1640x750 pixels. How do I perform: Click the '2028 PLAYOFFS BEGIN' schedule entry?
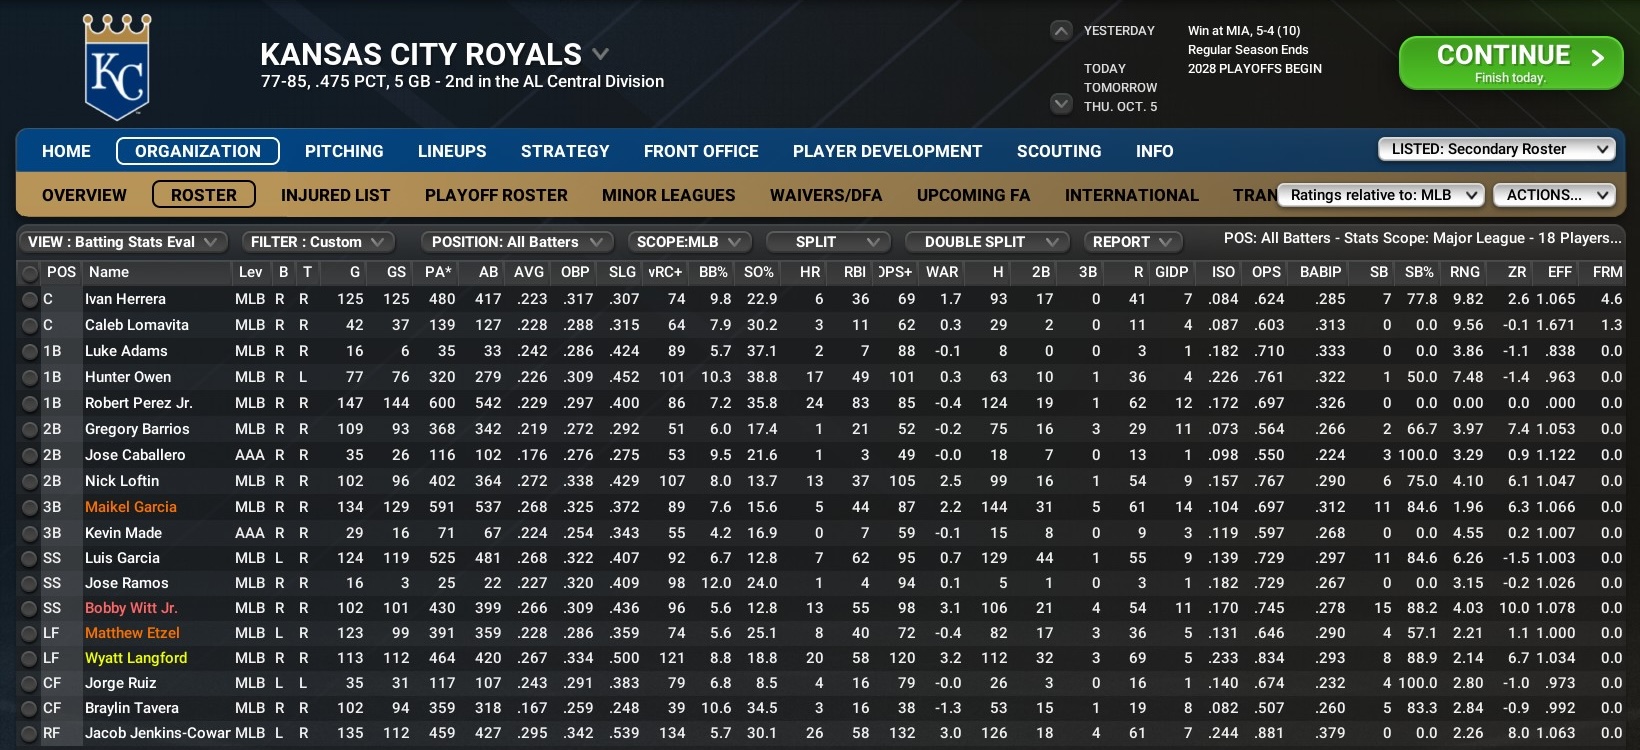pyautogui.click(x=1255, y=69)
